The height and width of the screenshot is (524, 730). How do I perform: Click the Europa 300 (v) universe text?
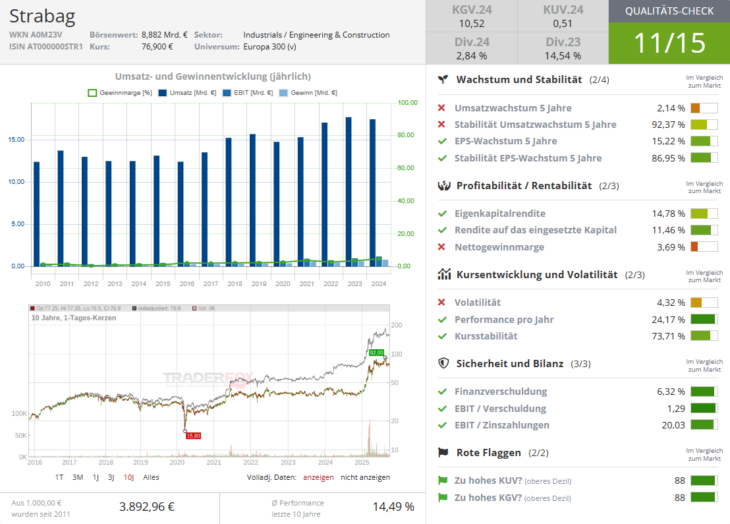[270, 47]
